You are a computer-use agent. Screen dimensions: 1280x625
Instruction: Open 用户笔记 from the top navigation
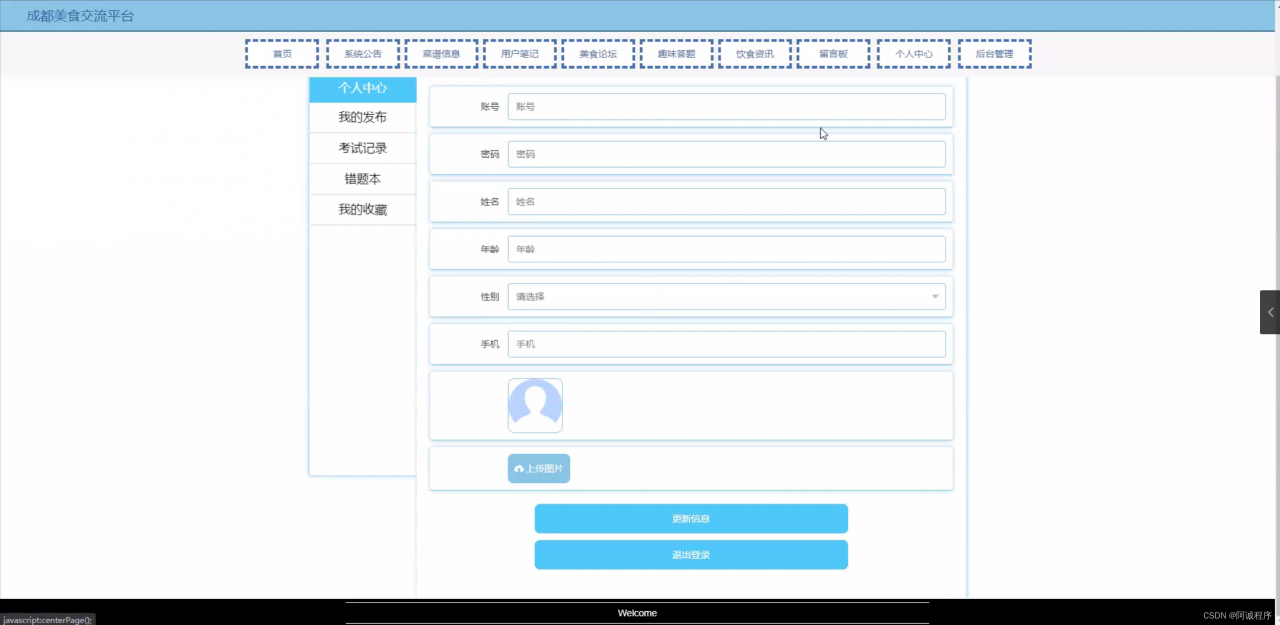520,54
